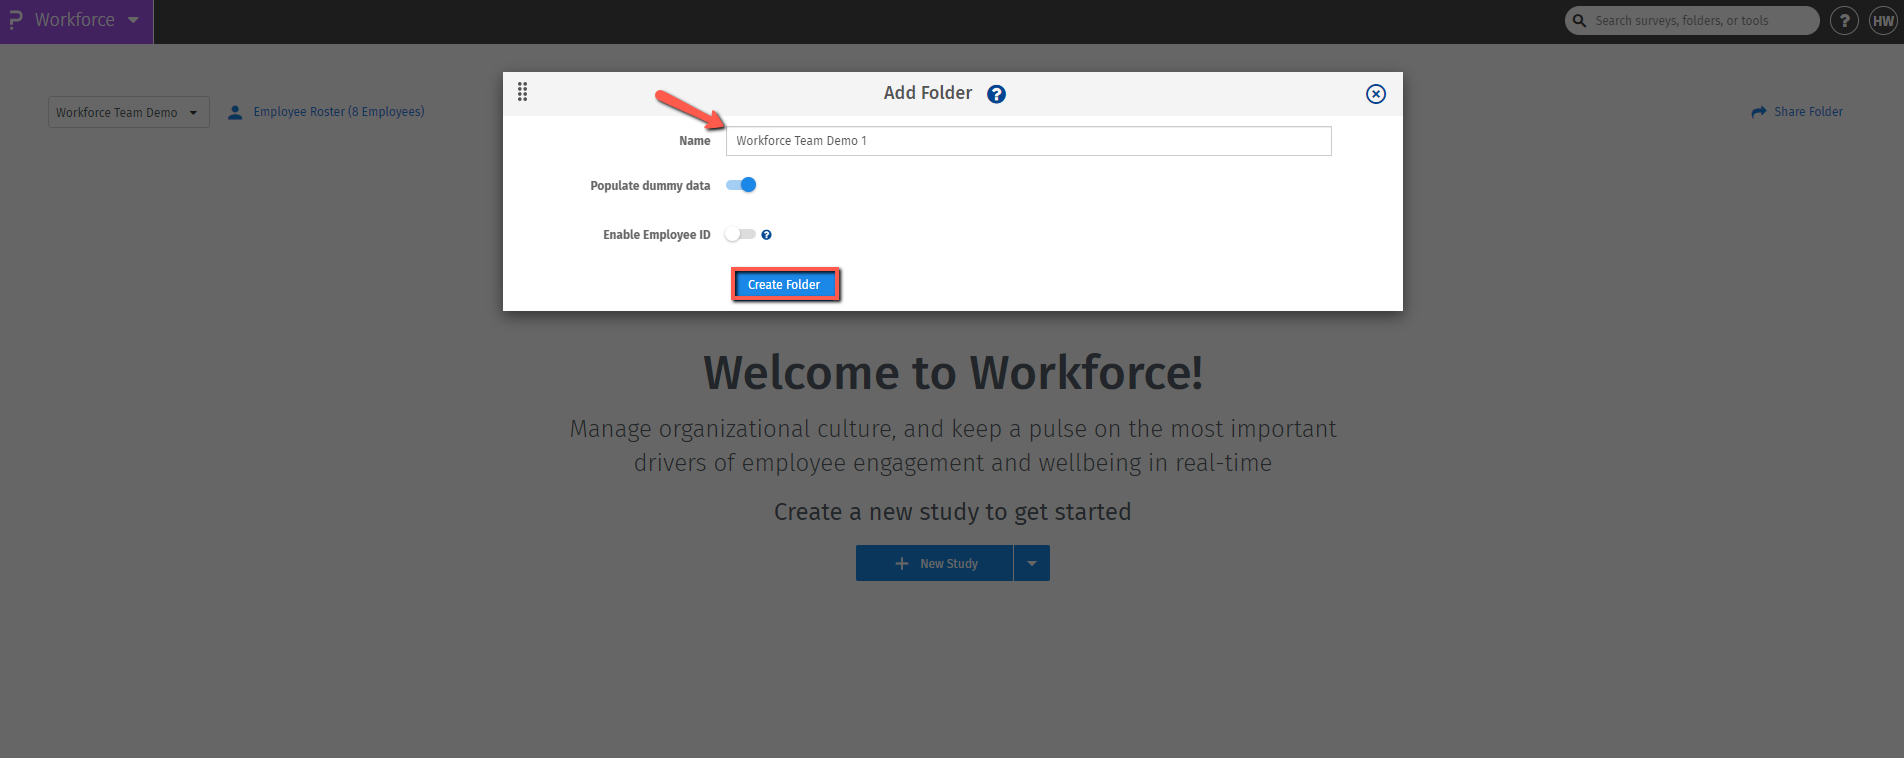Click the QuestionPro logo icon
The height and width of the screenshot is (758, 1904).
(15, 20)
